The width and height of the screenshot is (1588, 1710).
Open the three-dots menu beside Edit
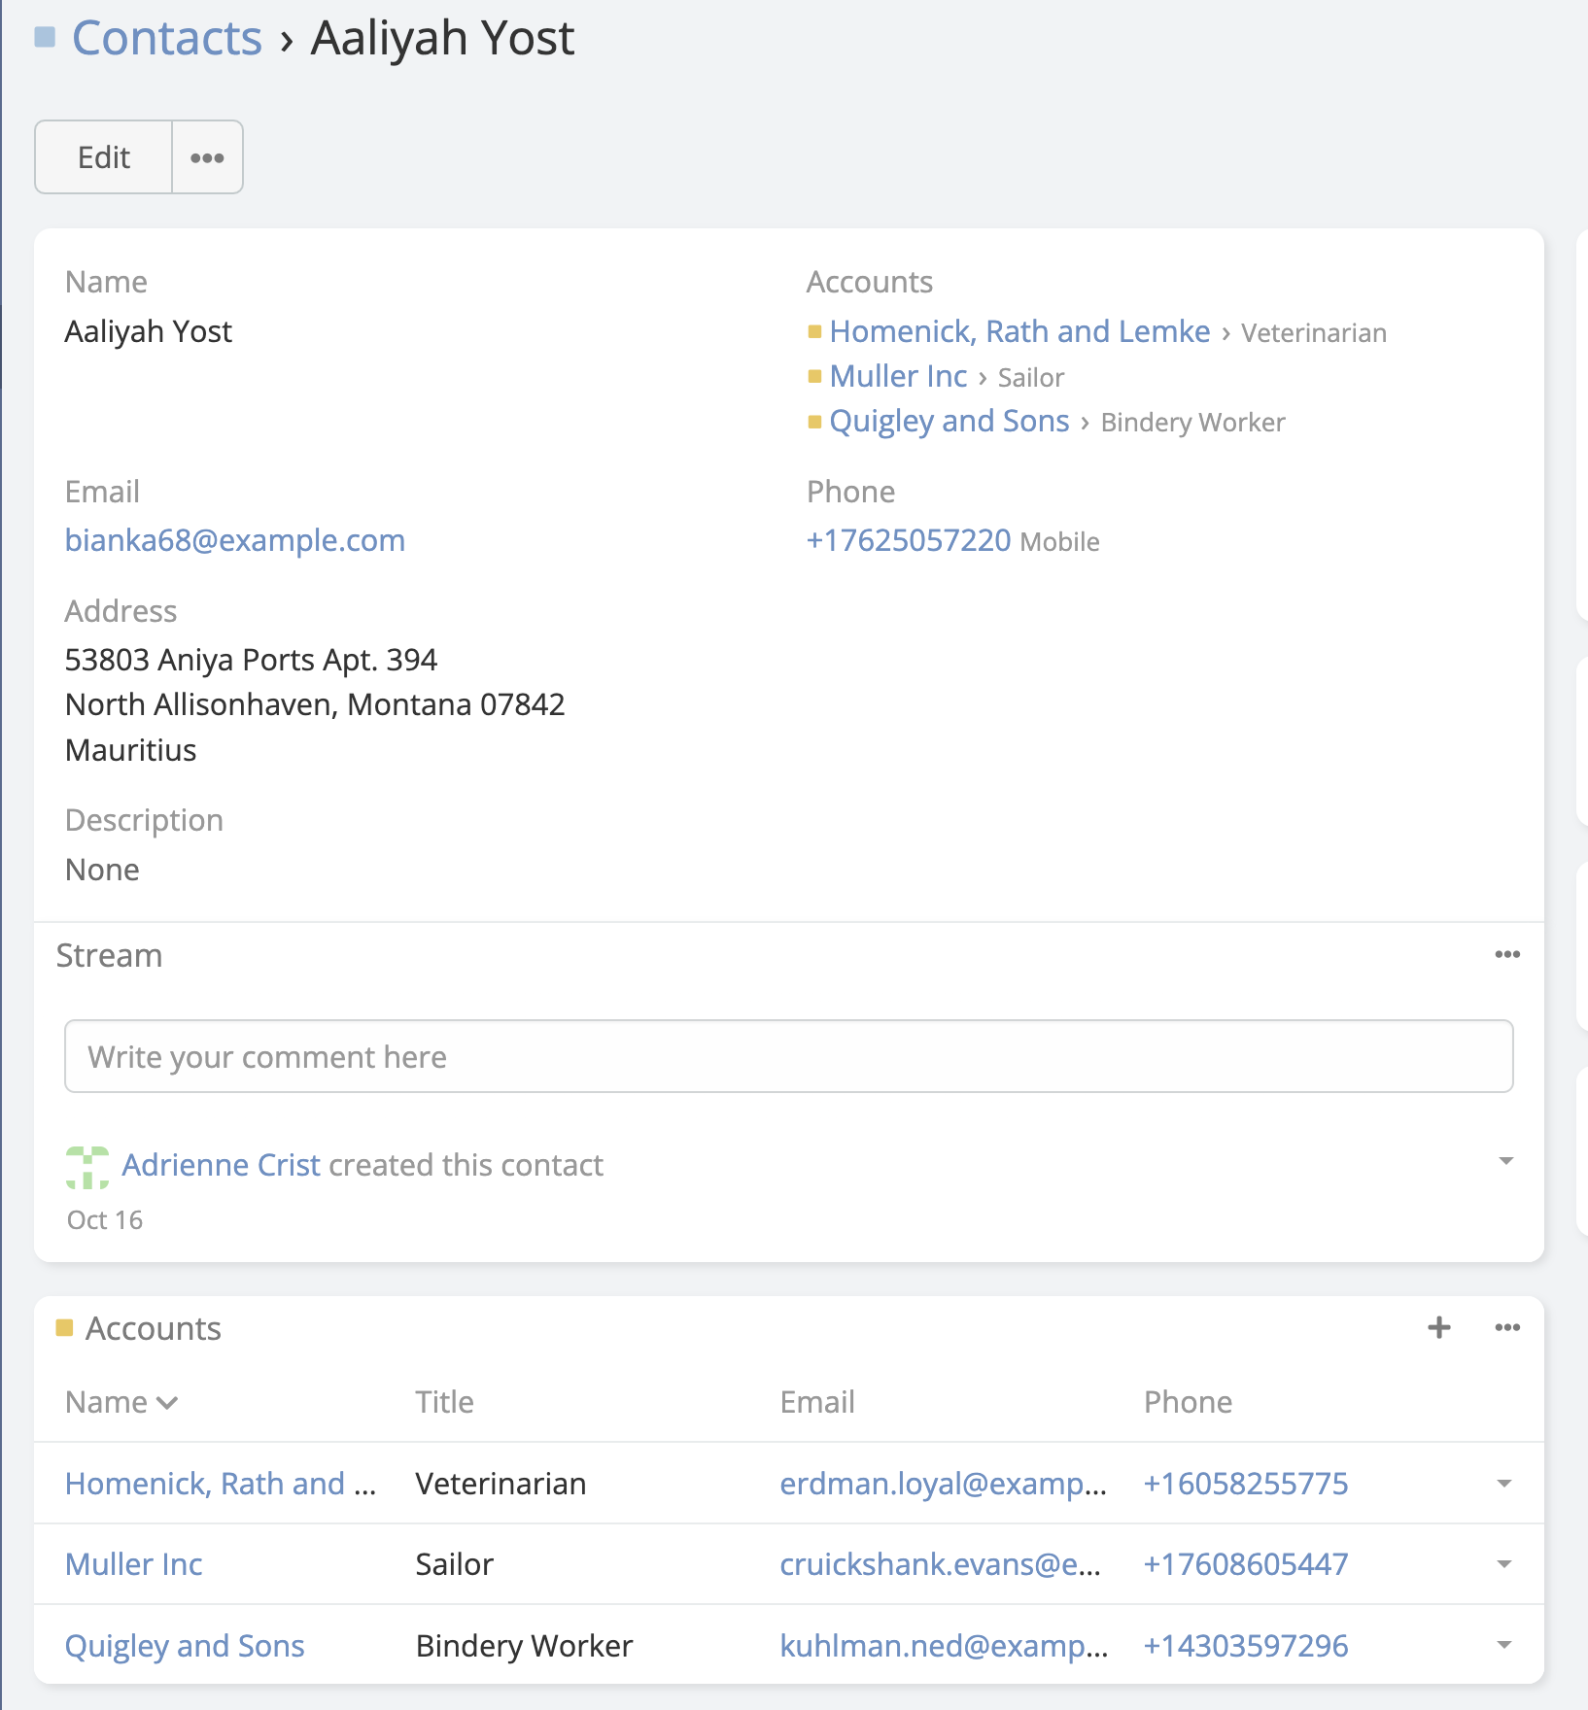(207, 157)
